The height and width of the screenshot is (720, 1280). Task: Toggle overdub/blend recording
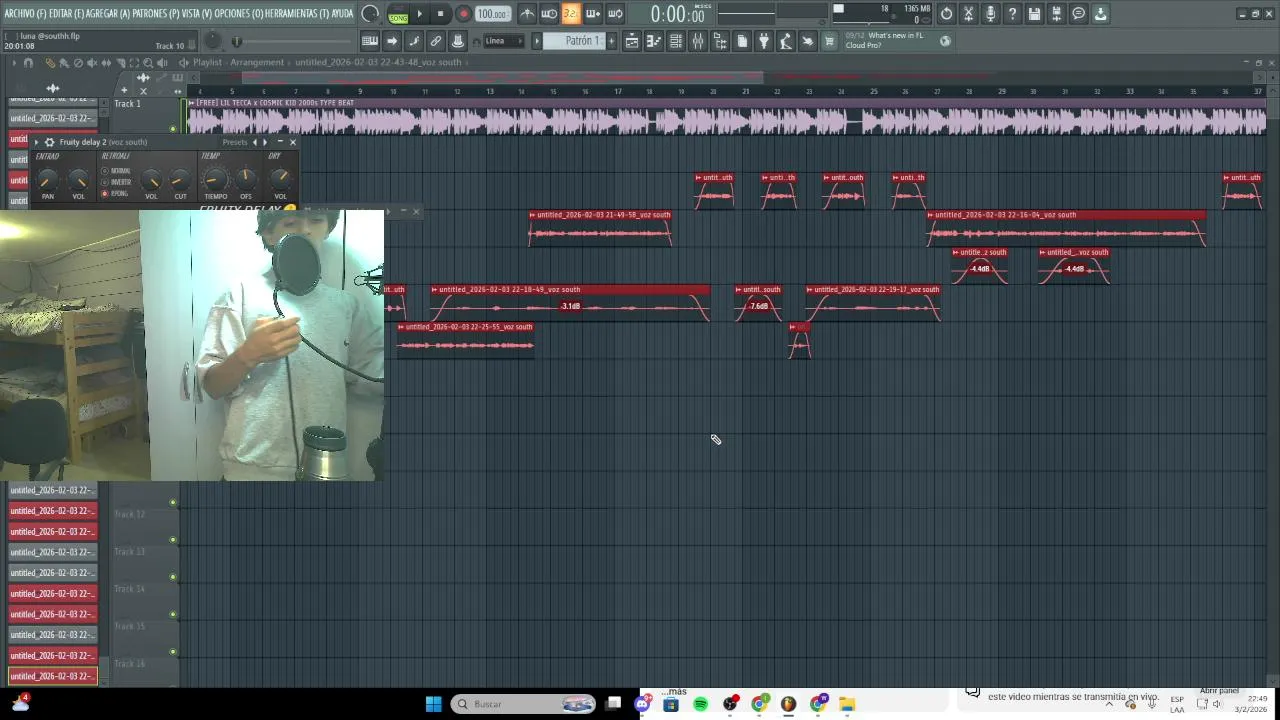pos(593,14)
